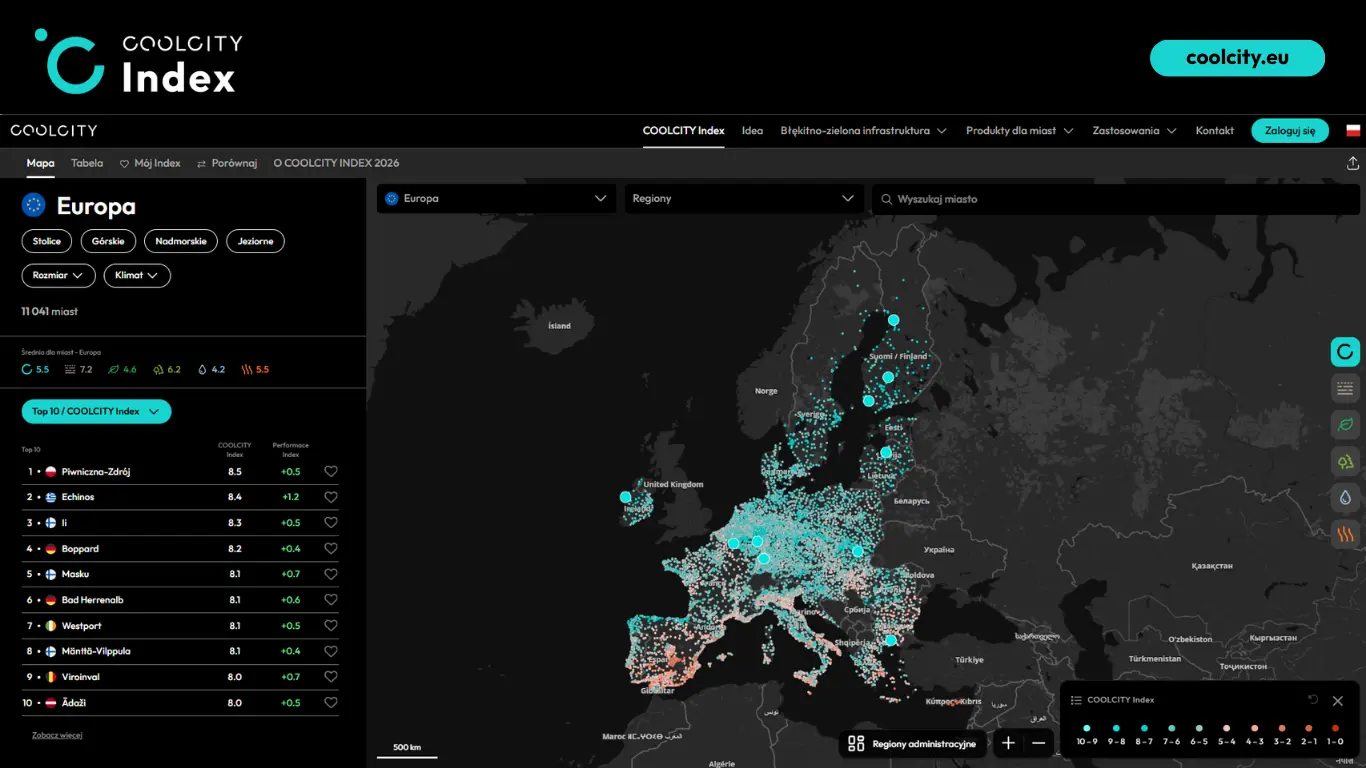The height and width of the screenshot is (768, 1366).
Task: Select the trees map layer icon
Action: tap(1345, 461)
